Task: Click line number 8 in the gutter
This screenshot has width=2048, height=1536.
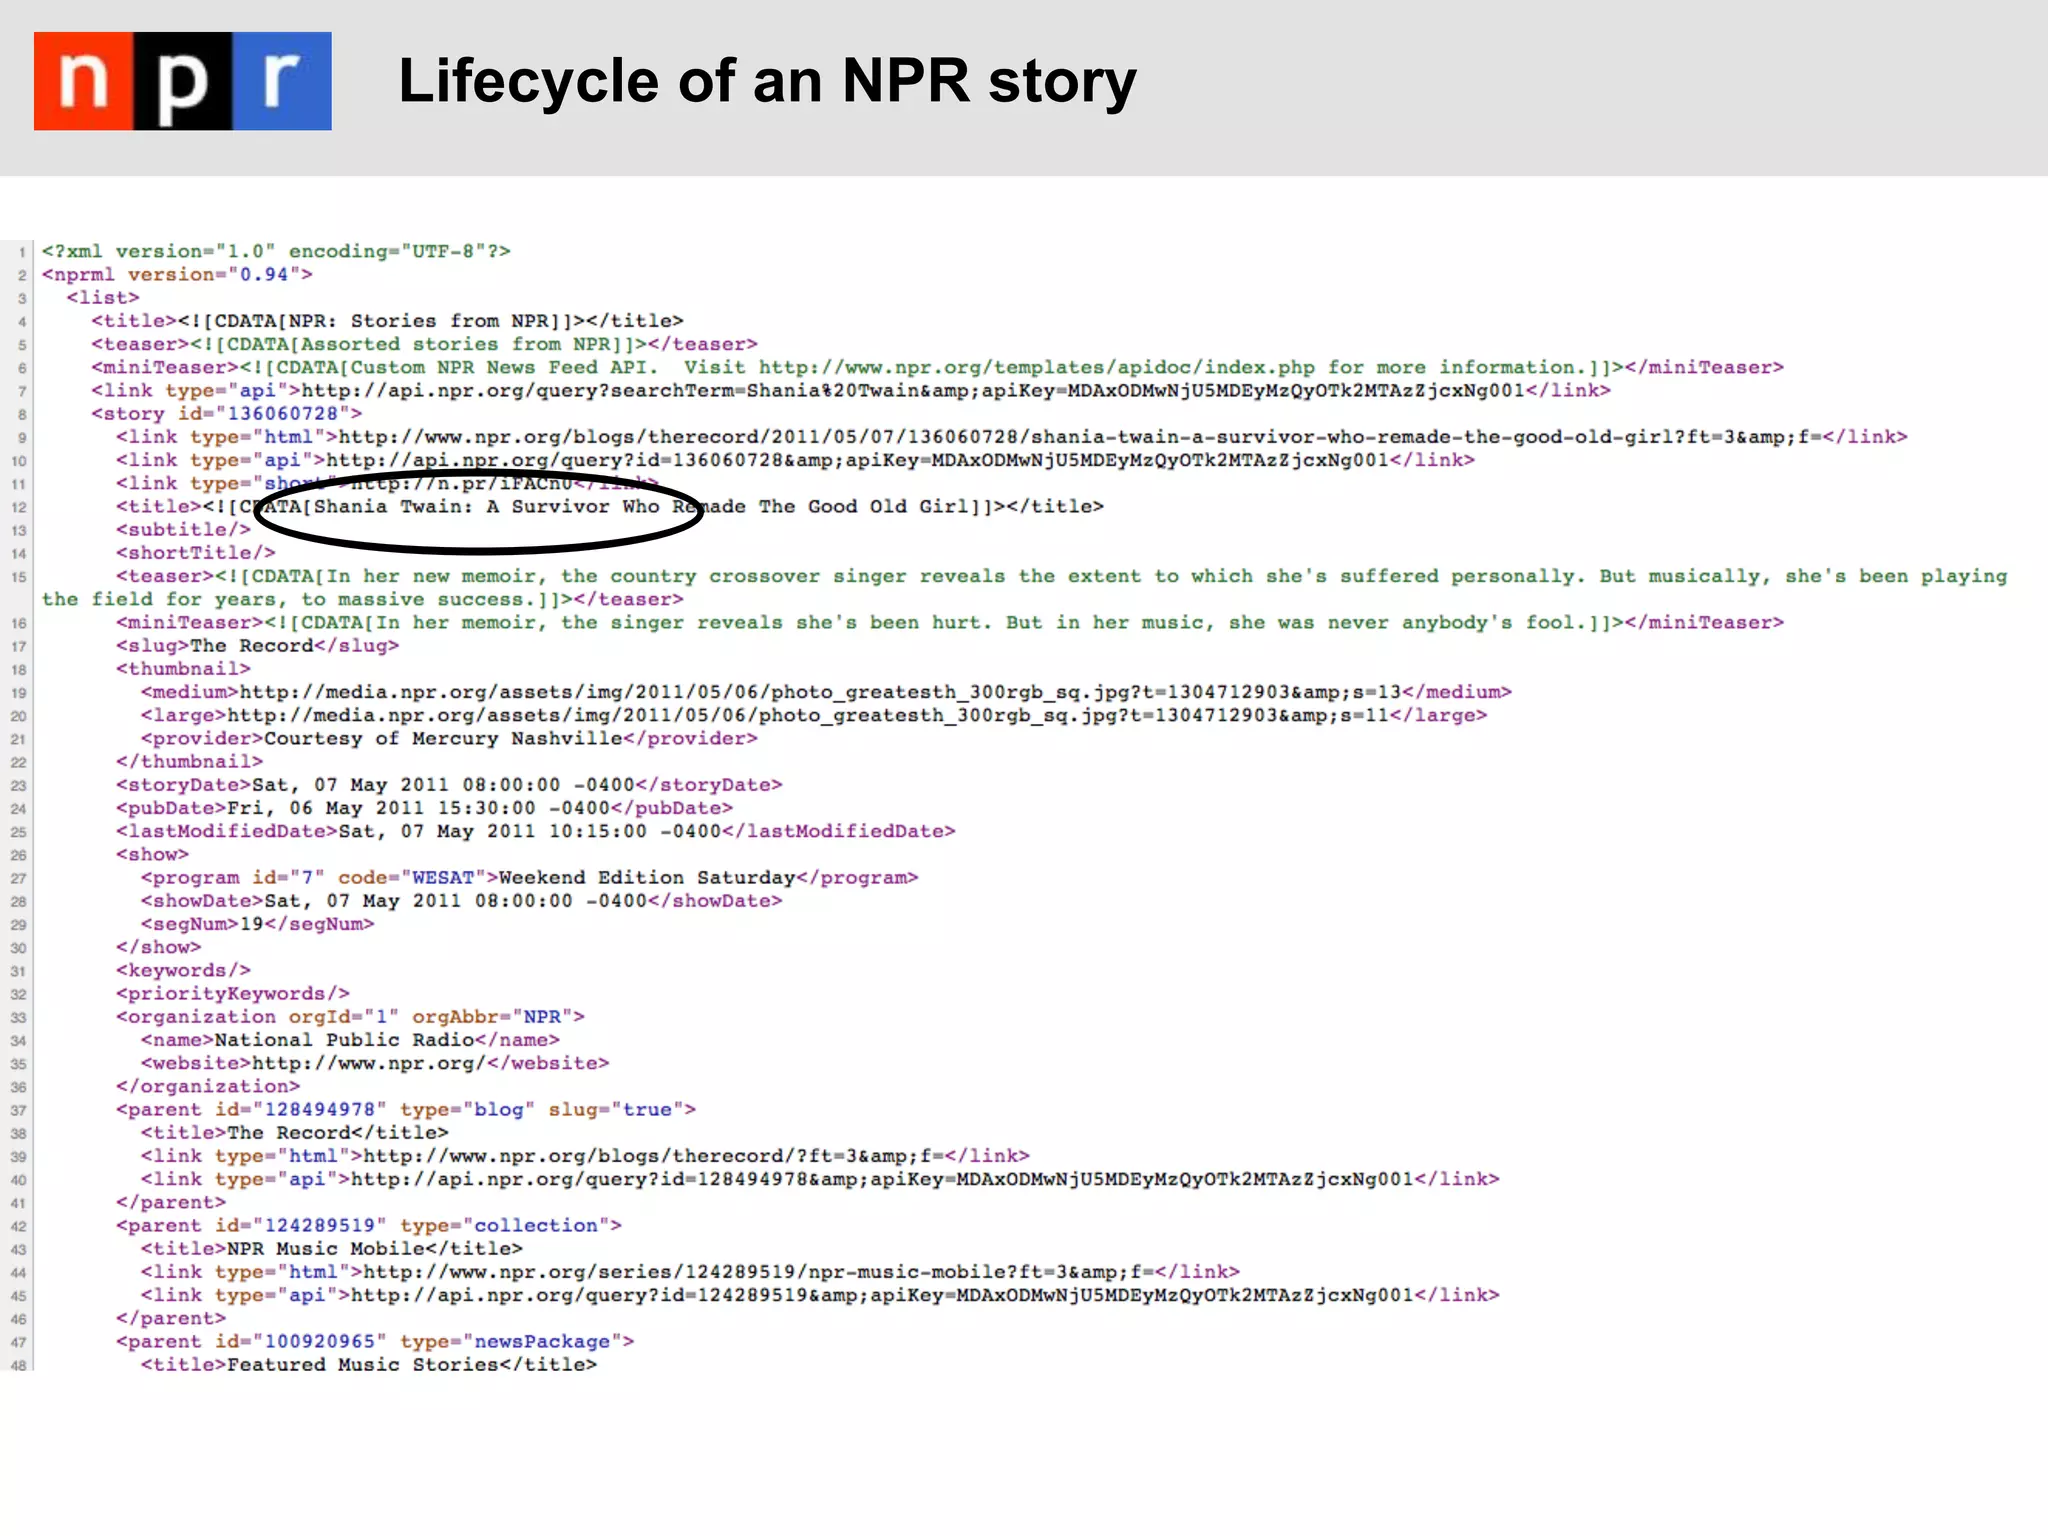Action: coord(21,415)
